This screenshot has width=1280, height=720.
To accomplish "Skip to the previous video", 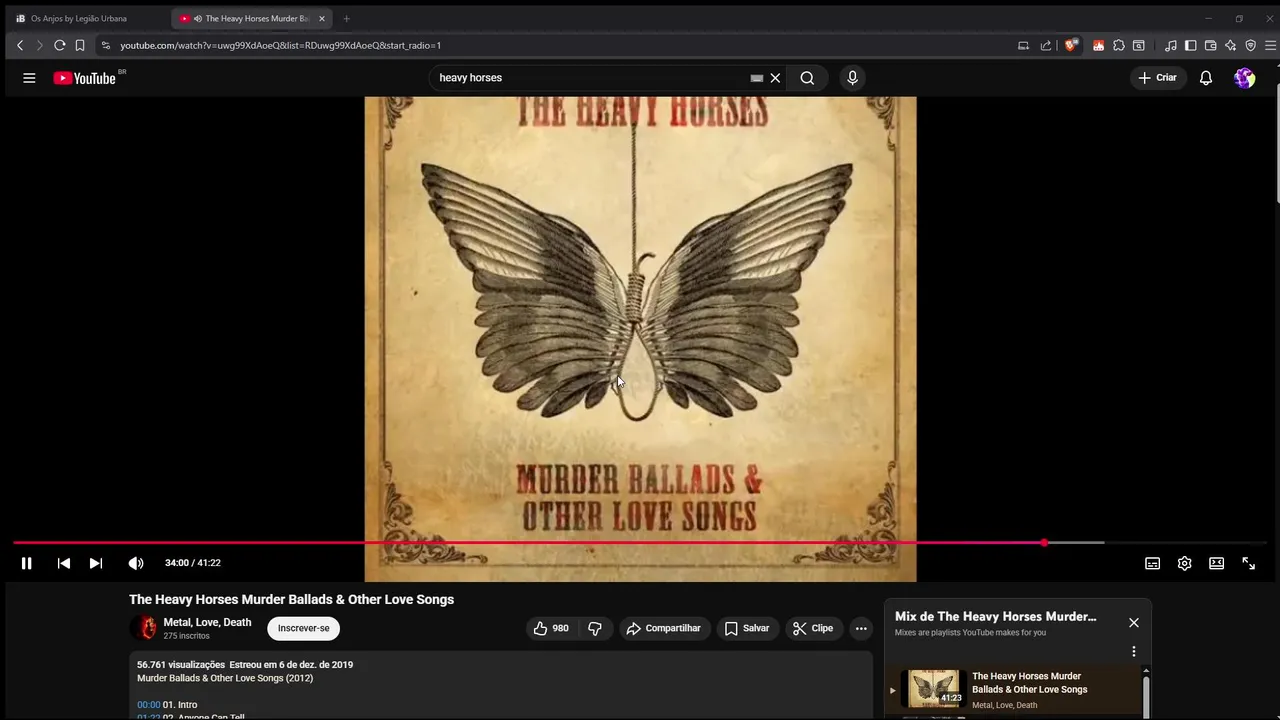I will pos(64,563).
